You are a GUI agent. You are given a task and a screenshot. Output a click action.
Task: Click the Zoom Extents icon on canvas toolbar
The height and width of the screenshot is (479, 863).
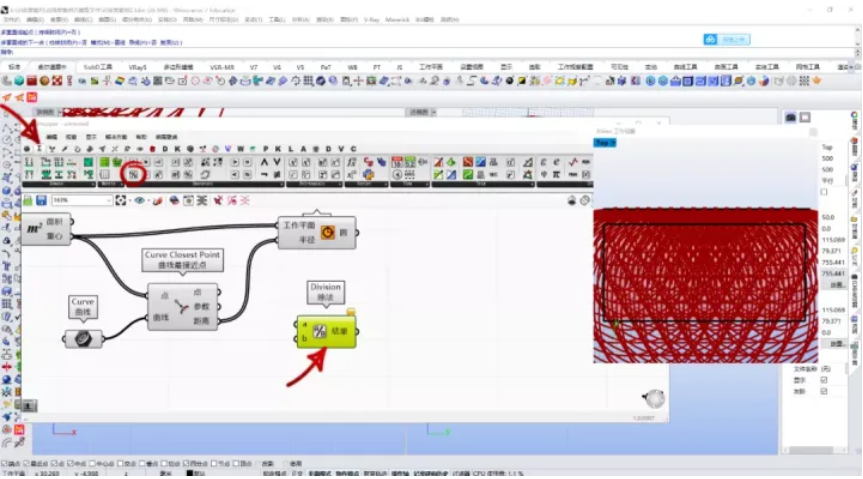pyautogui.click(x=121, y=200)
